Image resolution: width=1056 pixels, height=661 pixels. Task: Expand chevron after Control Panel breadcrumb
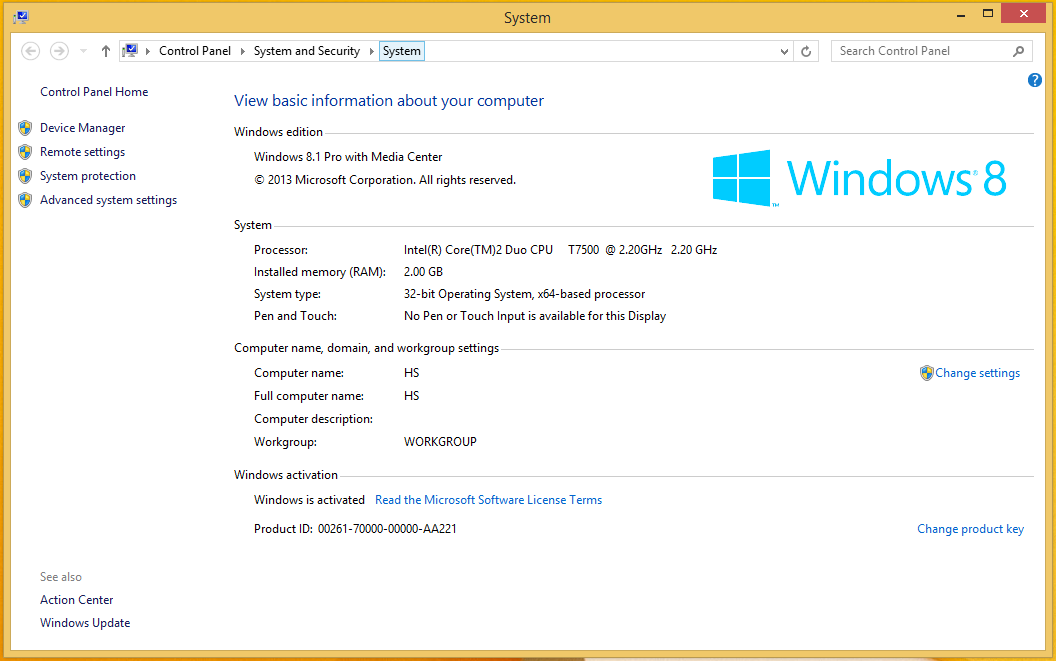point(242,51)
